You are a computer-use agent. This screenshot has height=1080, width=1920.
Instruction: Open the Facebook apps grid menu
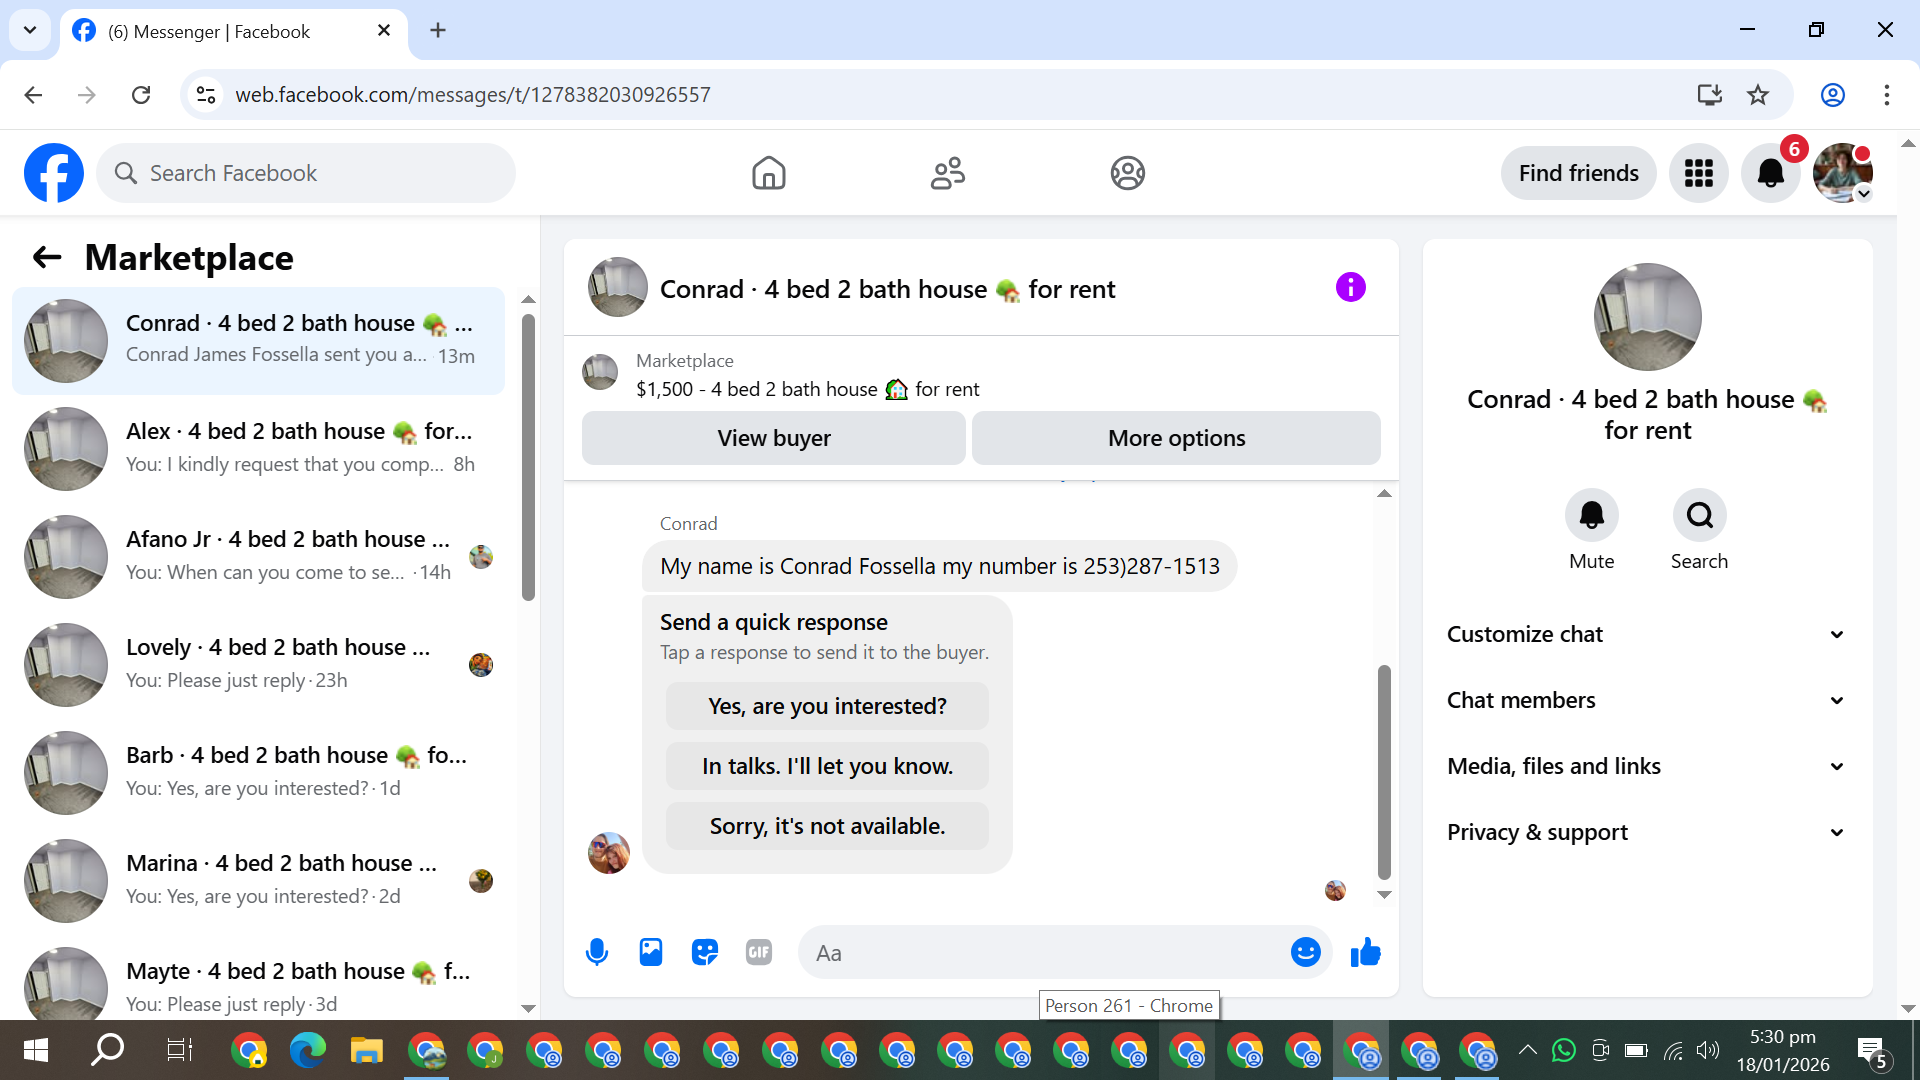[1698, 173]
